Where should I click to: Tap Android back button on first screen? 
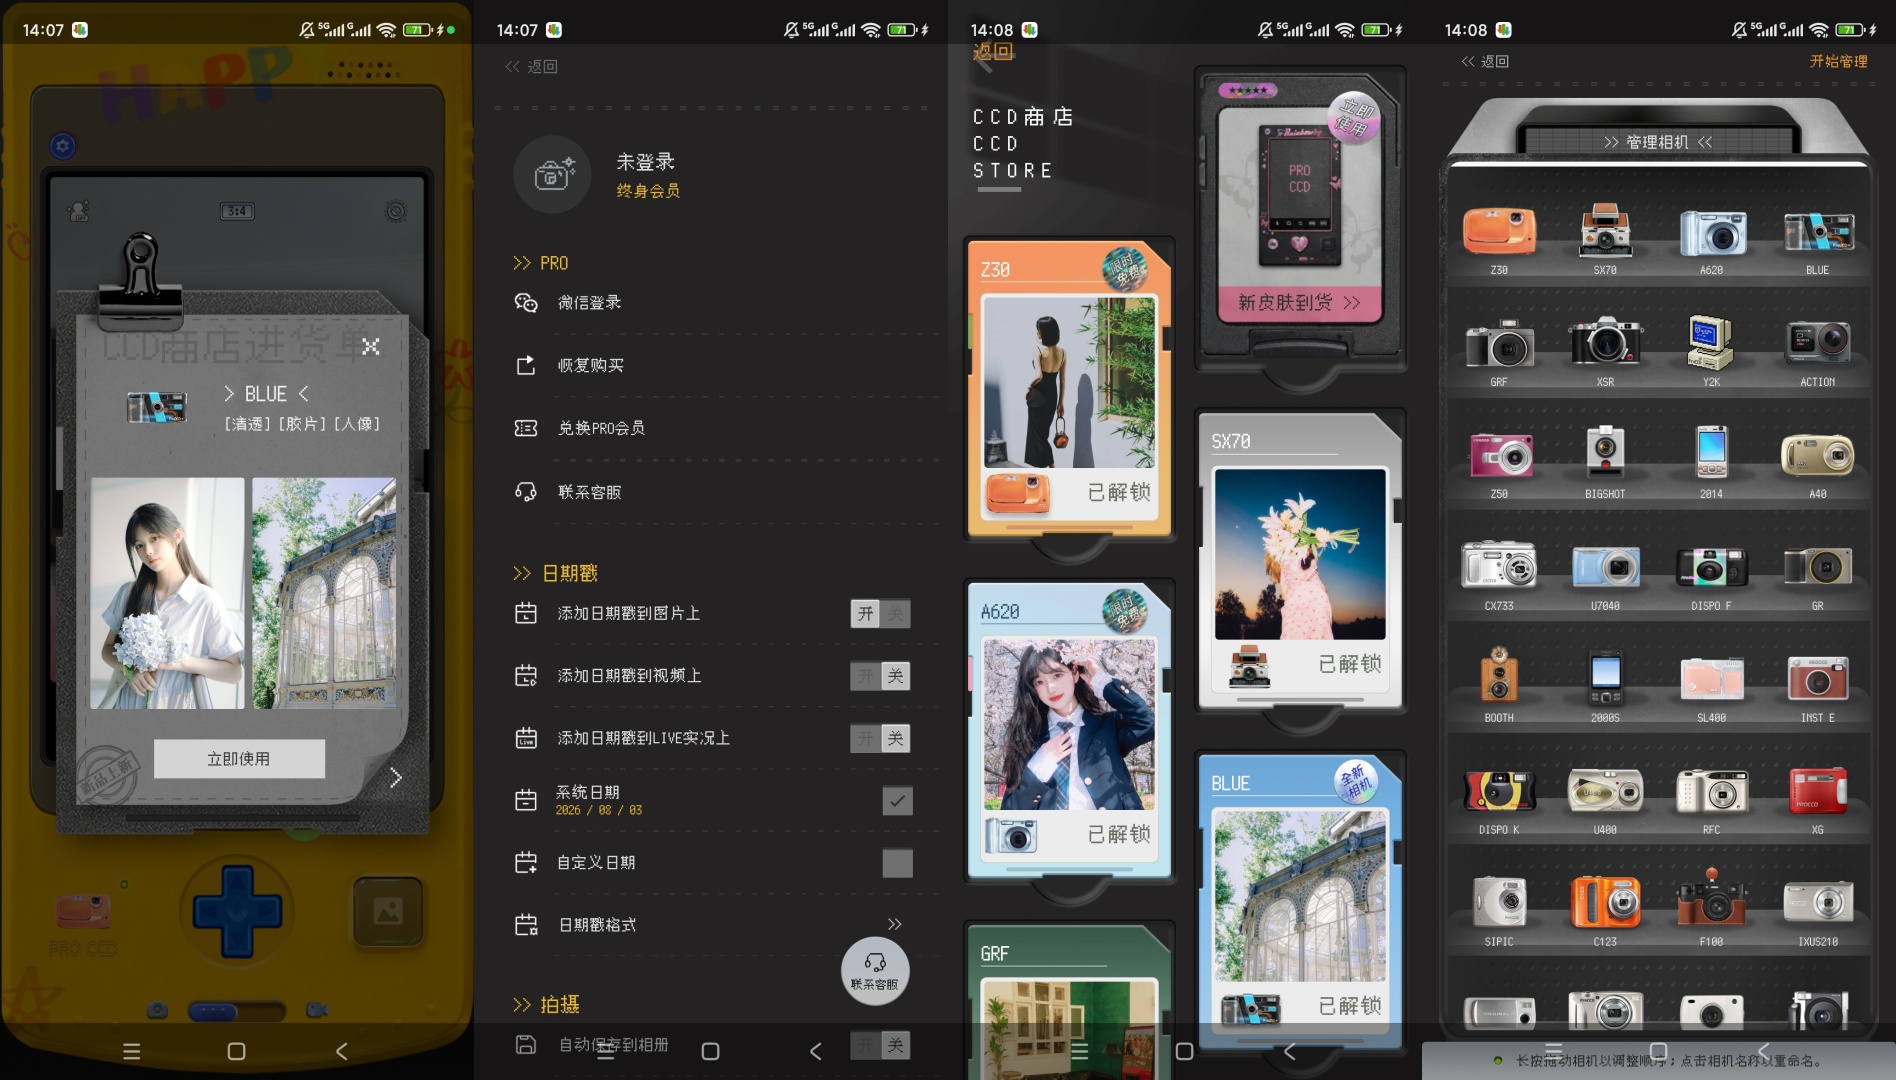pos(342,1051)
